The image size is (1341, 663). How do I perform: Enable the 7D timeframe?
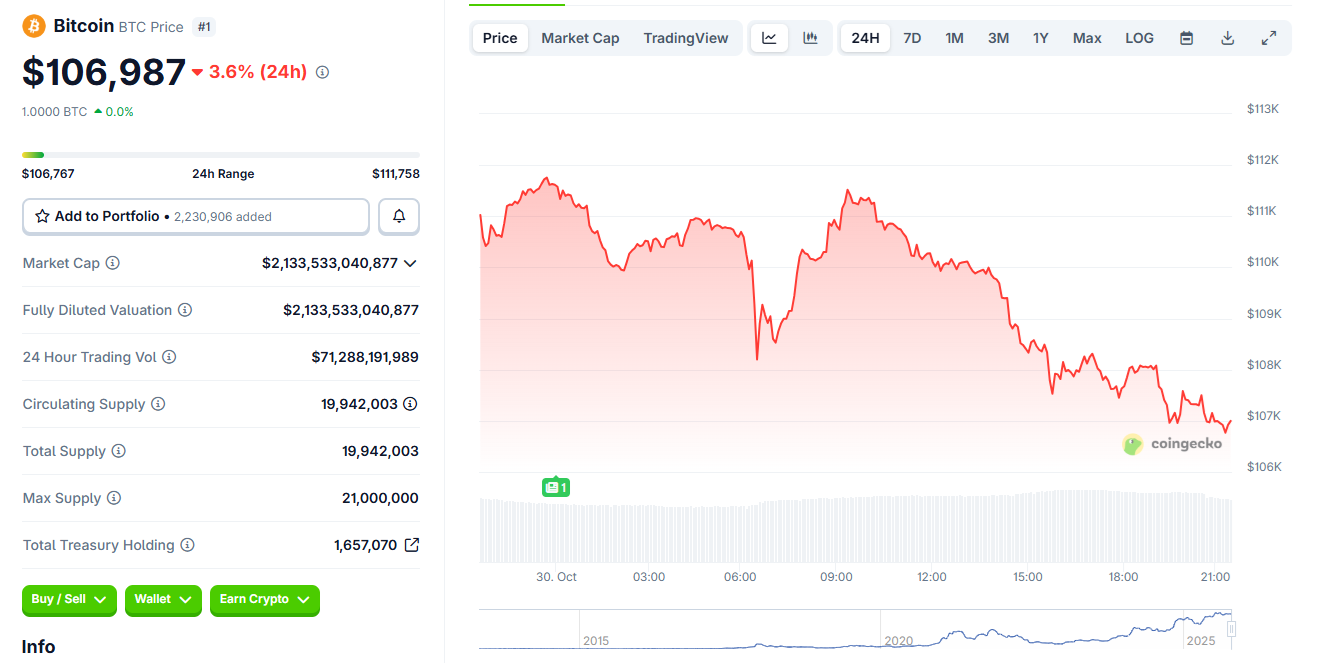click(912, 37)
